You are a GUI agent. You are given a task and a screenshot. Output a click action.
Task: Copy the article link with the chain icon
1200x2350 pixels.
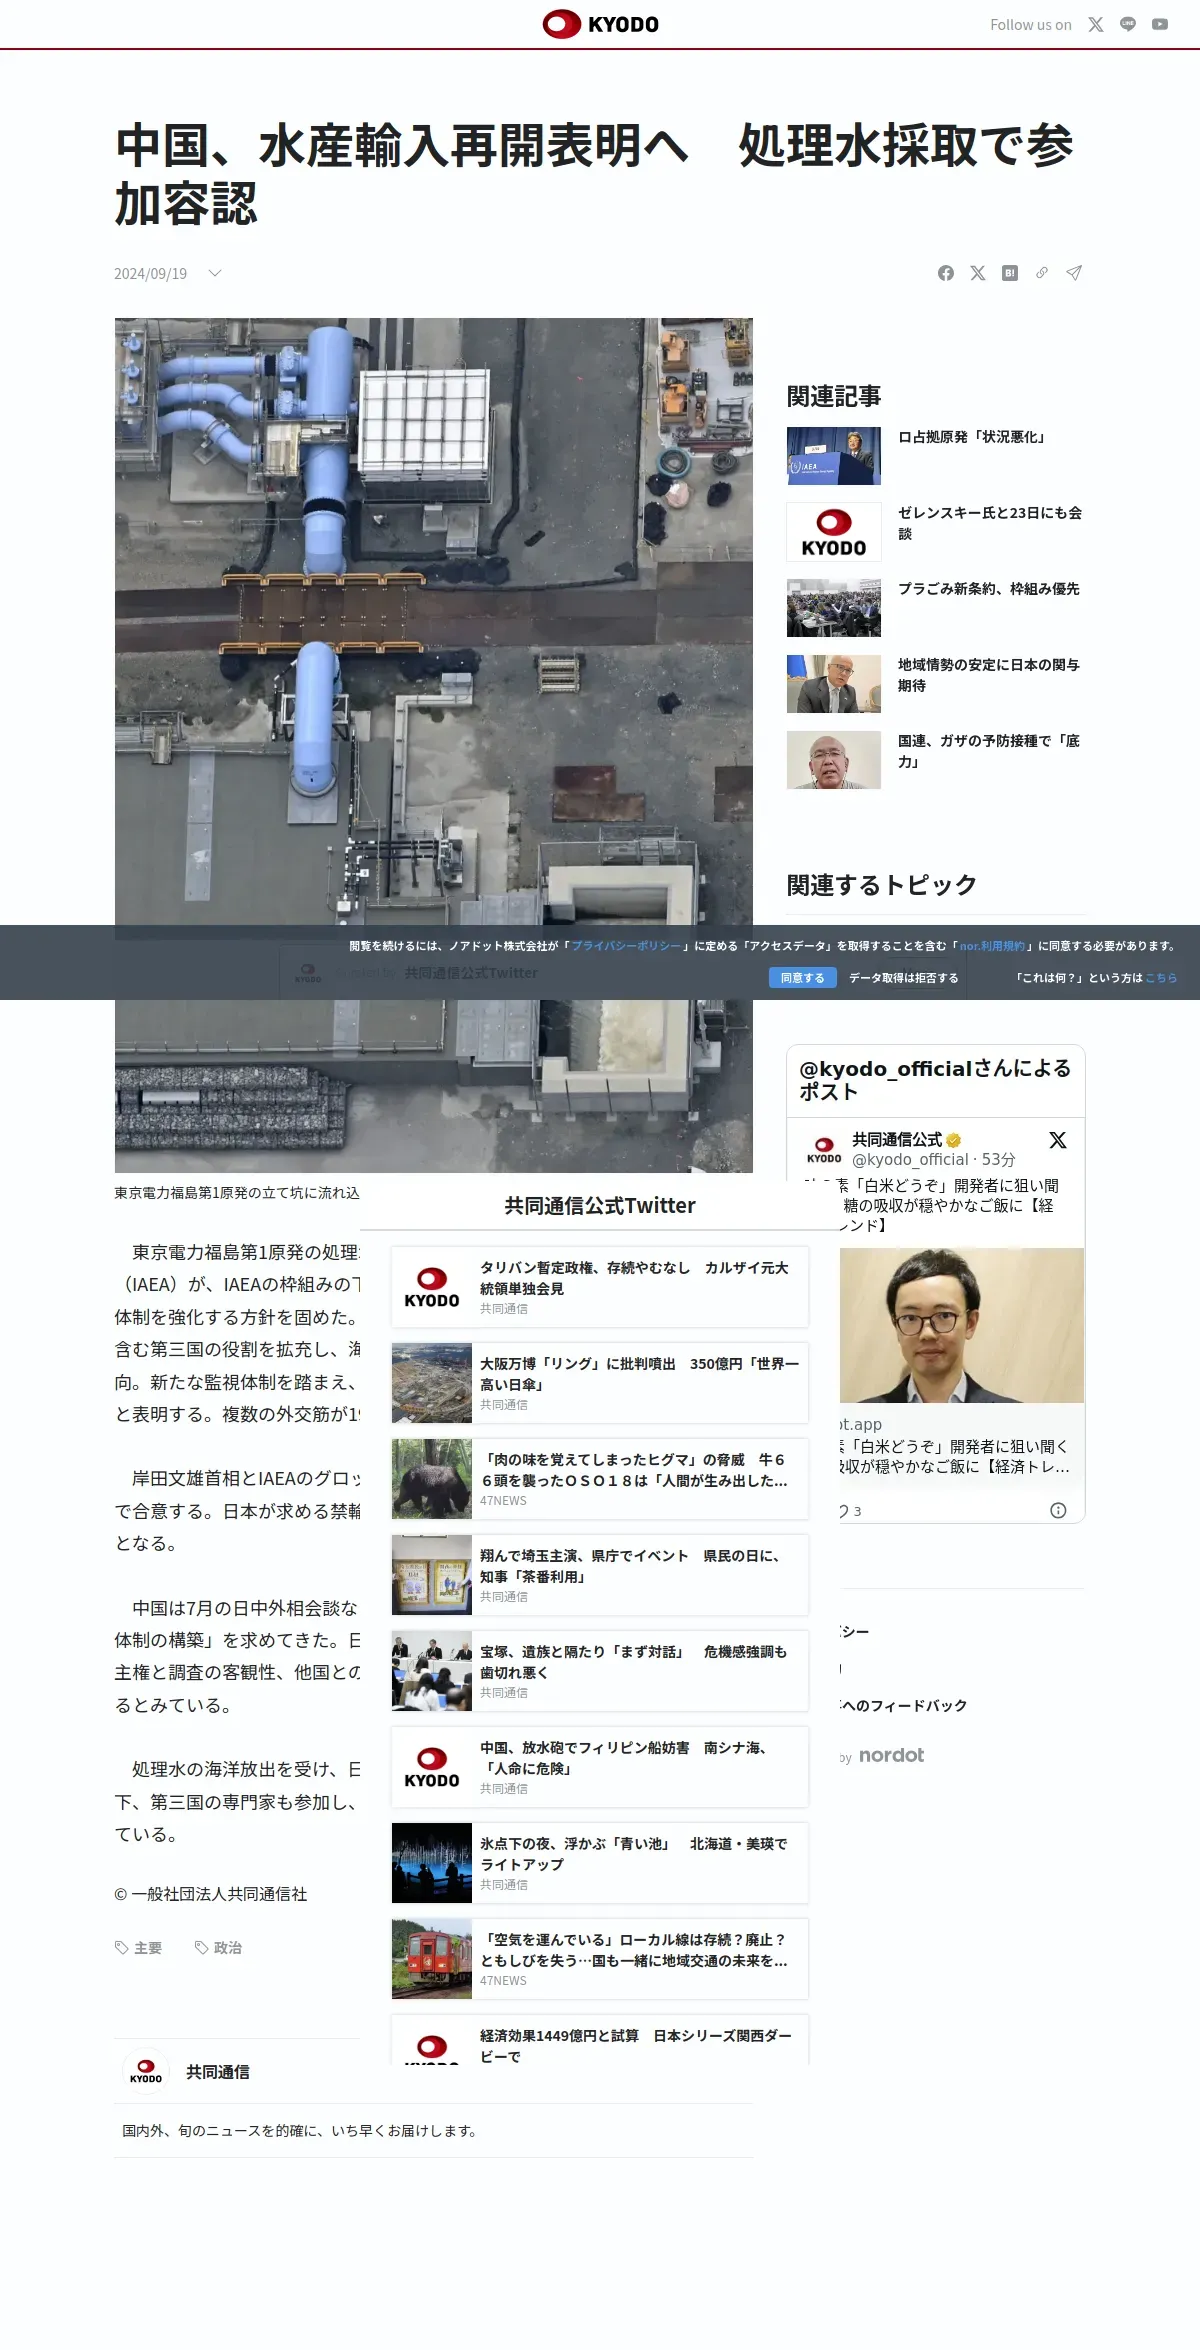pos(1042,273)
